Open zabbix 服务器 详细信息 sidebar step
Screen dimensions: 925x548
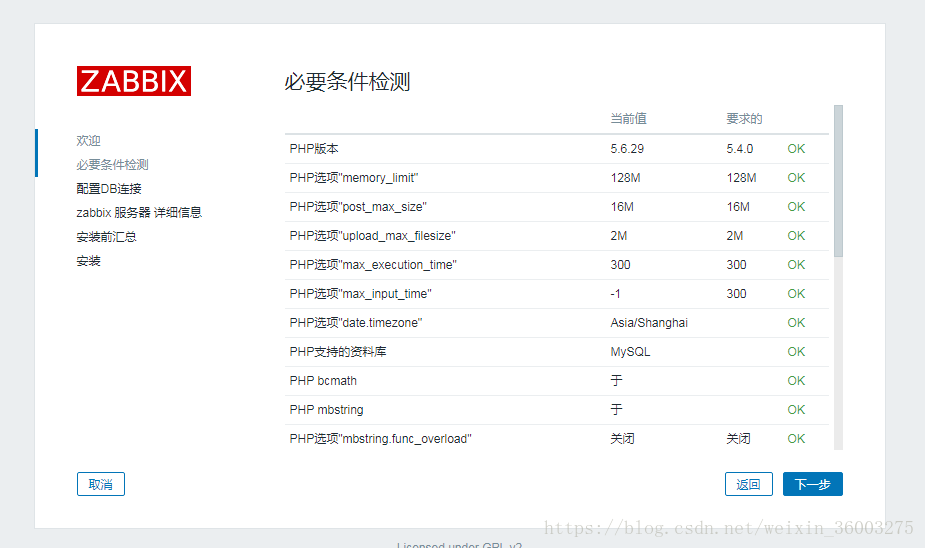[139, 212]
